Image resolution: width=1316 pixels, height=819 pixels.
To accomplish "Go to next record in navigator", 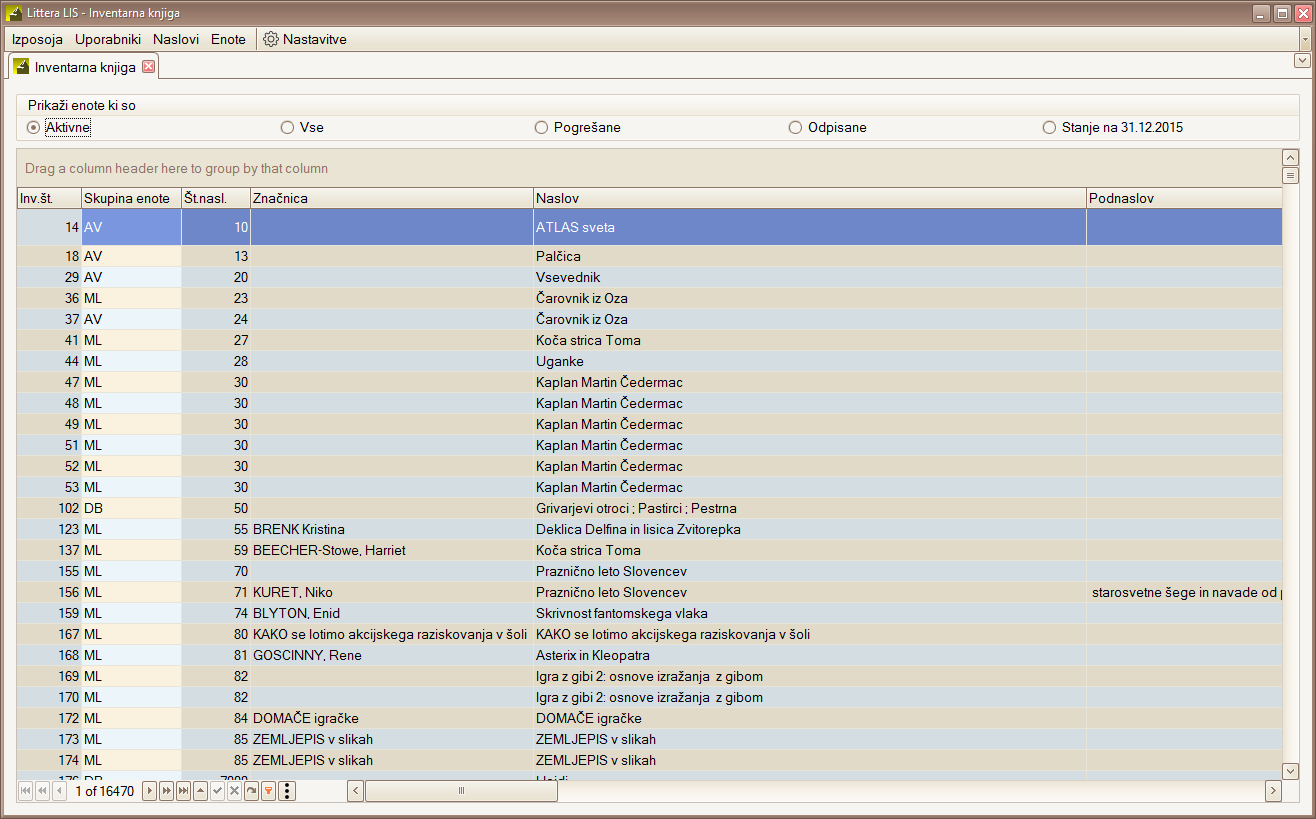I will coord(150,791).
